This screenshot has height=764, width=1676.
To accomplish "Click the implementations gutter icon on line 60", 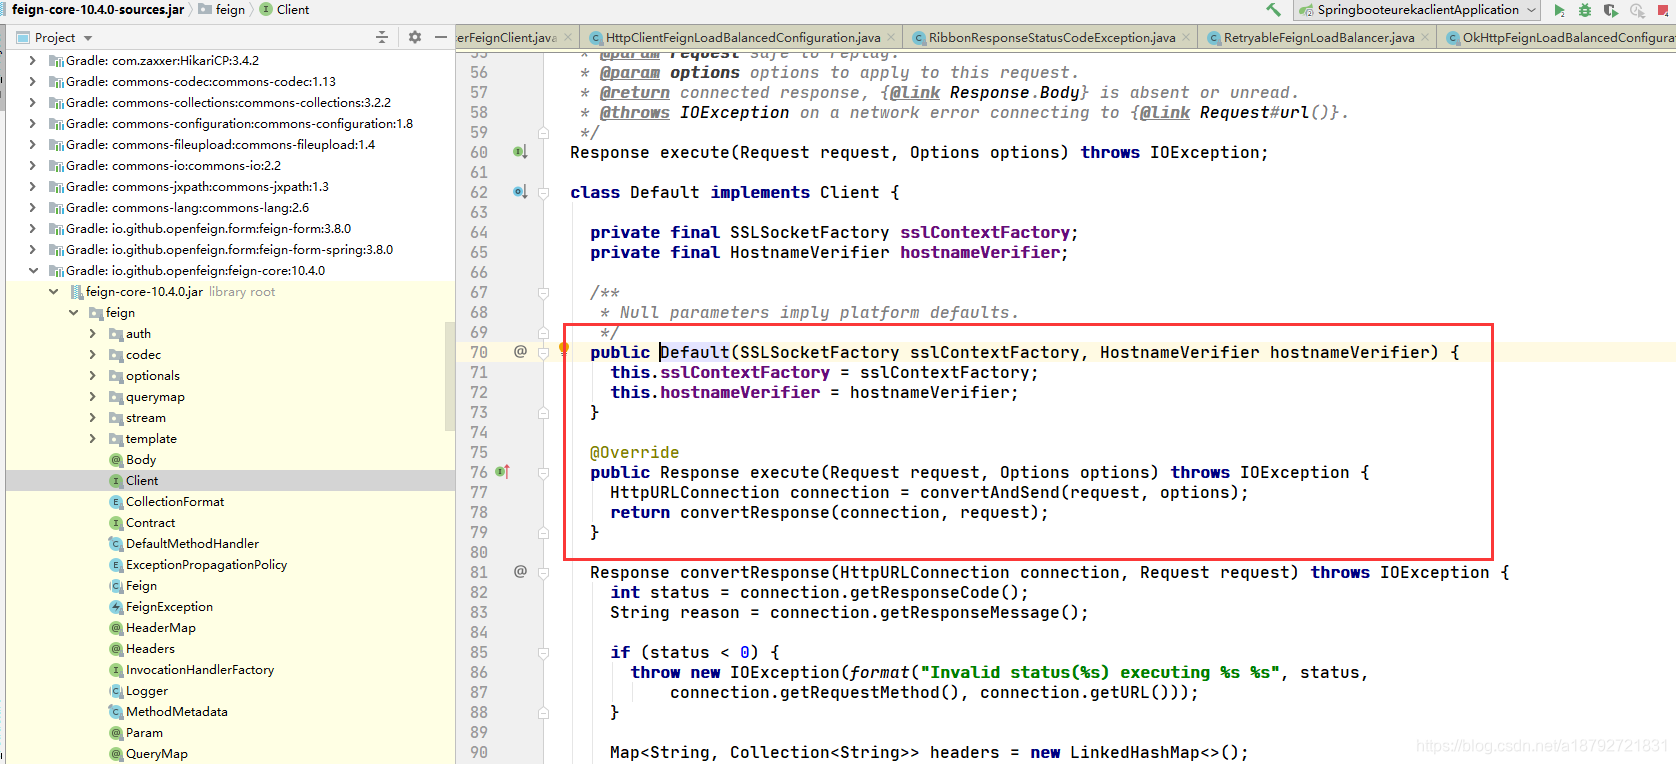I will coord(520,152).
